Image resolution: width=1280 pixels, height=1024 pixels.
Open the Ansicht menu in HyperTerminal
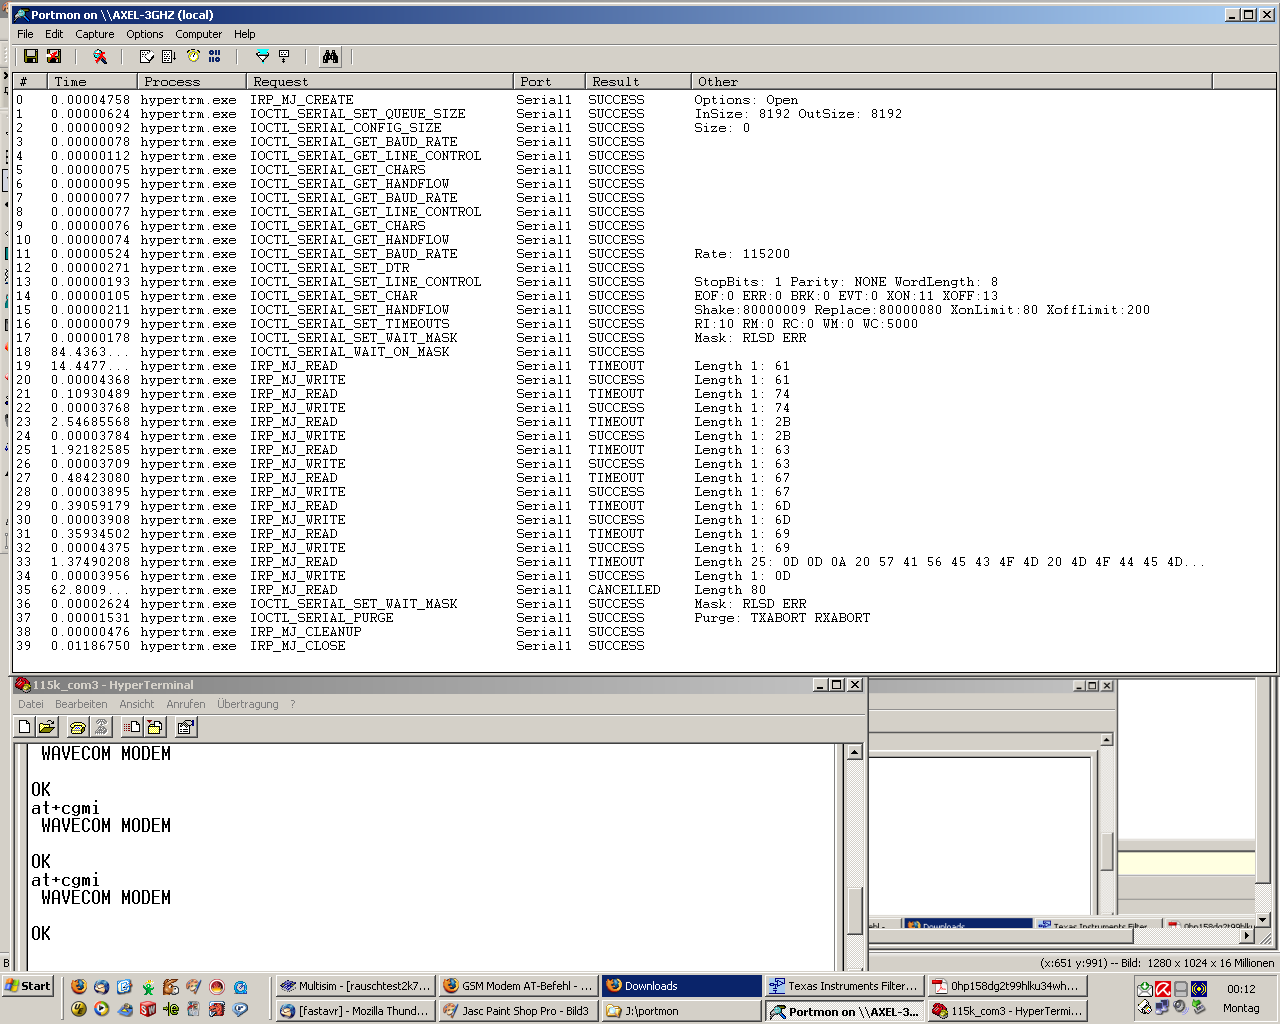point(137,704)
